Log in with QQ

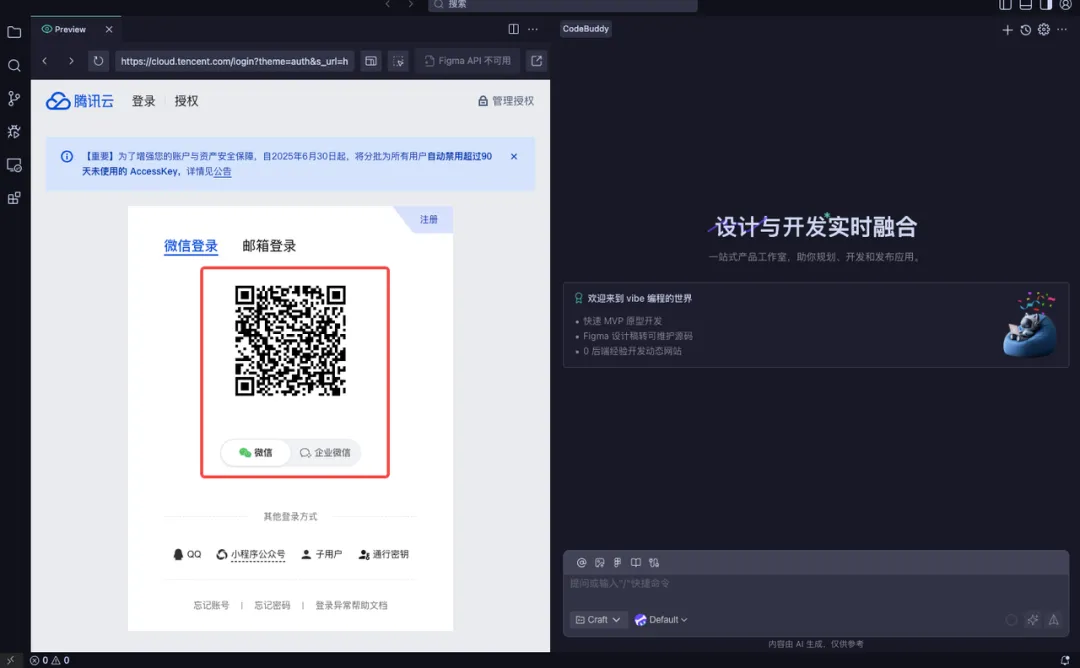[187, 554]
